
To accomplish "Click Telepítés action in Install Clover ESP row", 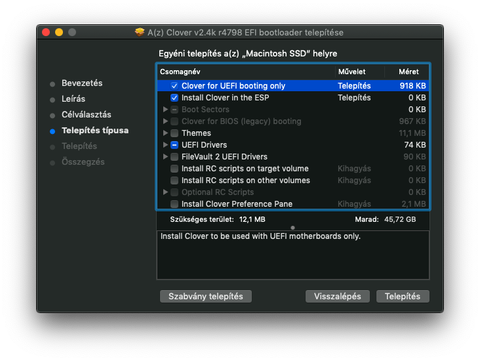I will [x=354, y=98].
